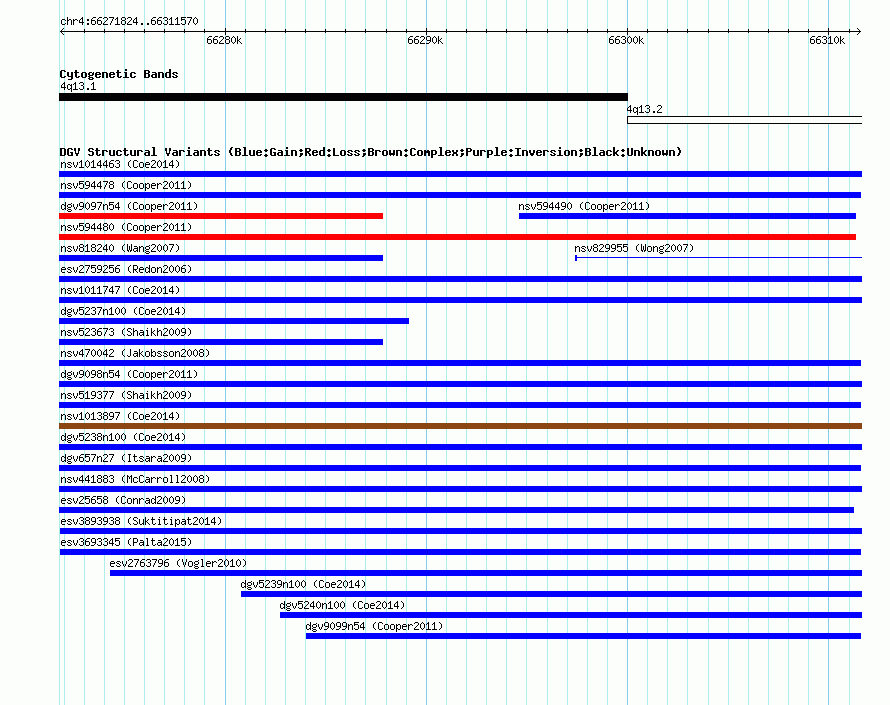Click the blue bar under dgv5240n100

571,615
